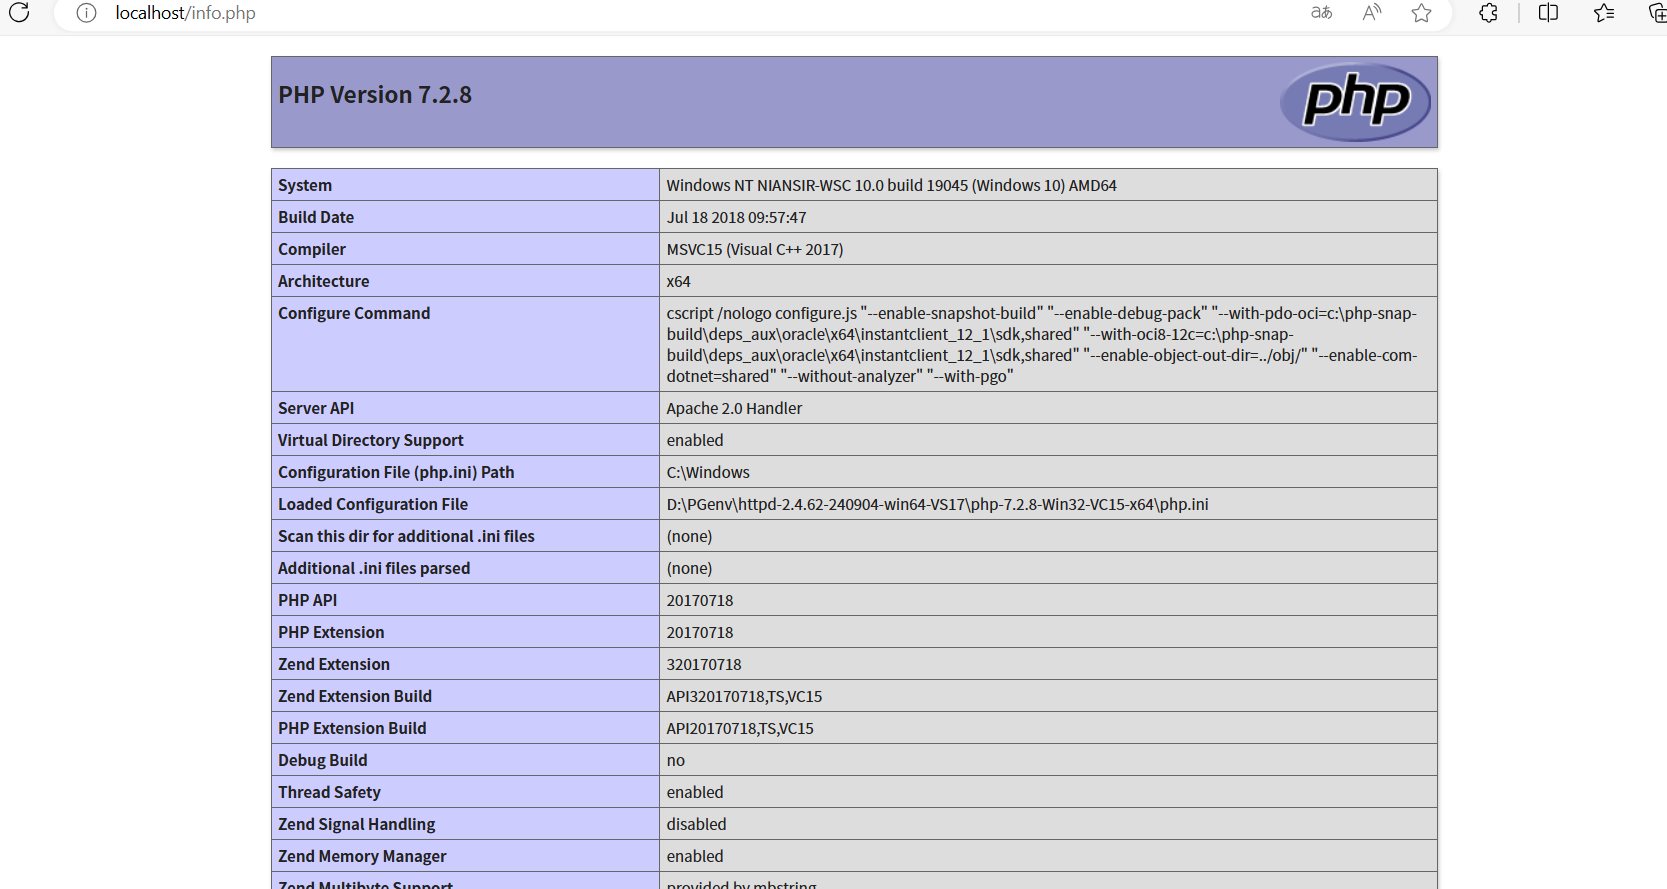Select the enabled value for Virtual Directory Support
1667x889 pixels.
point(695,440)
